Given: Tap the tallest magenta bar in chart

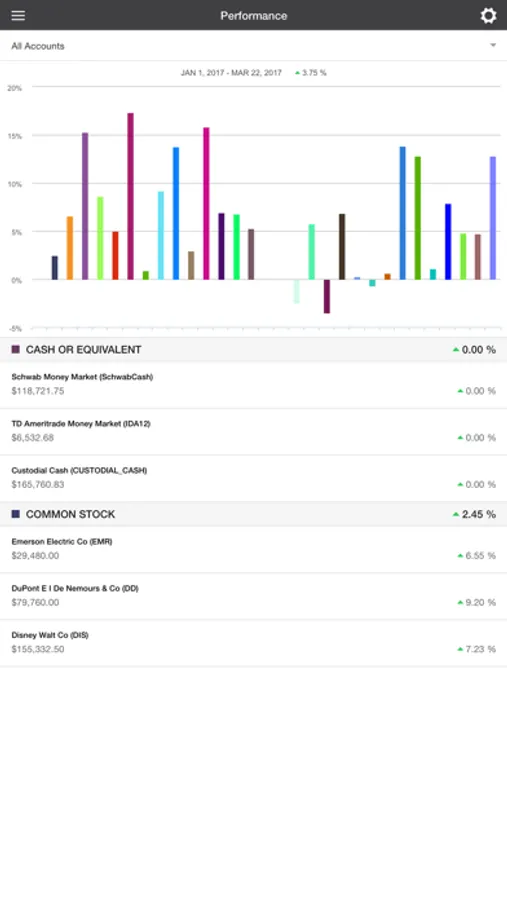Looking at the screenshot, I should (x=130, y=196).
